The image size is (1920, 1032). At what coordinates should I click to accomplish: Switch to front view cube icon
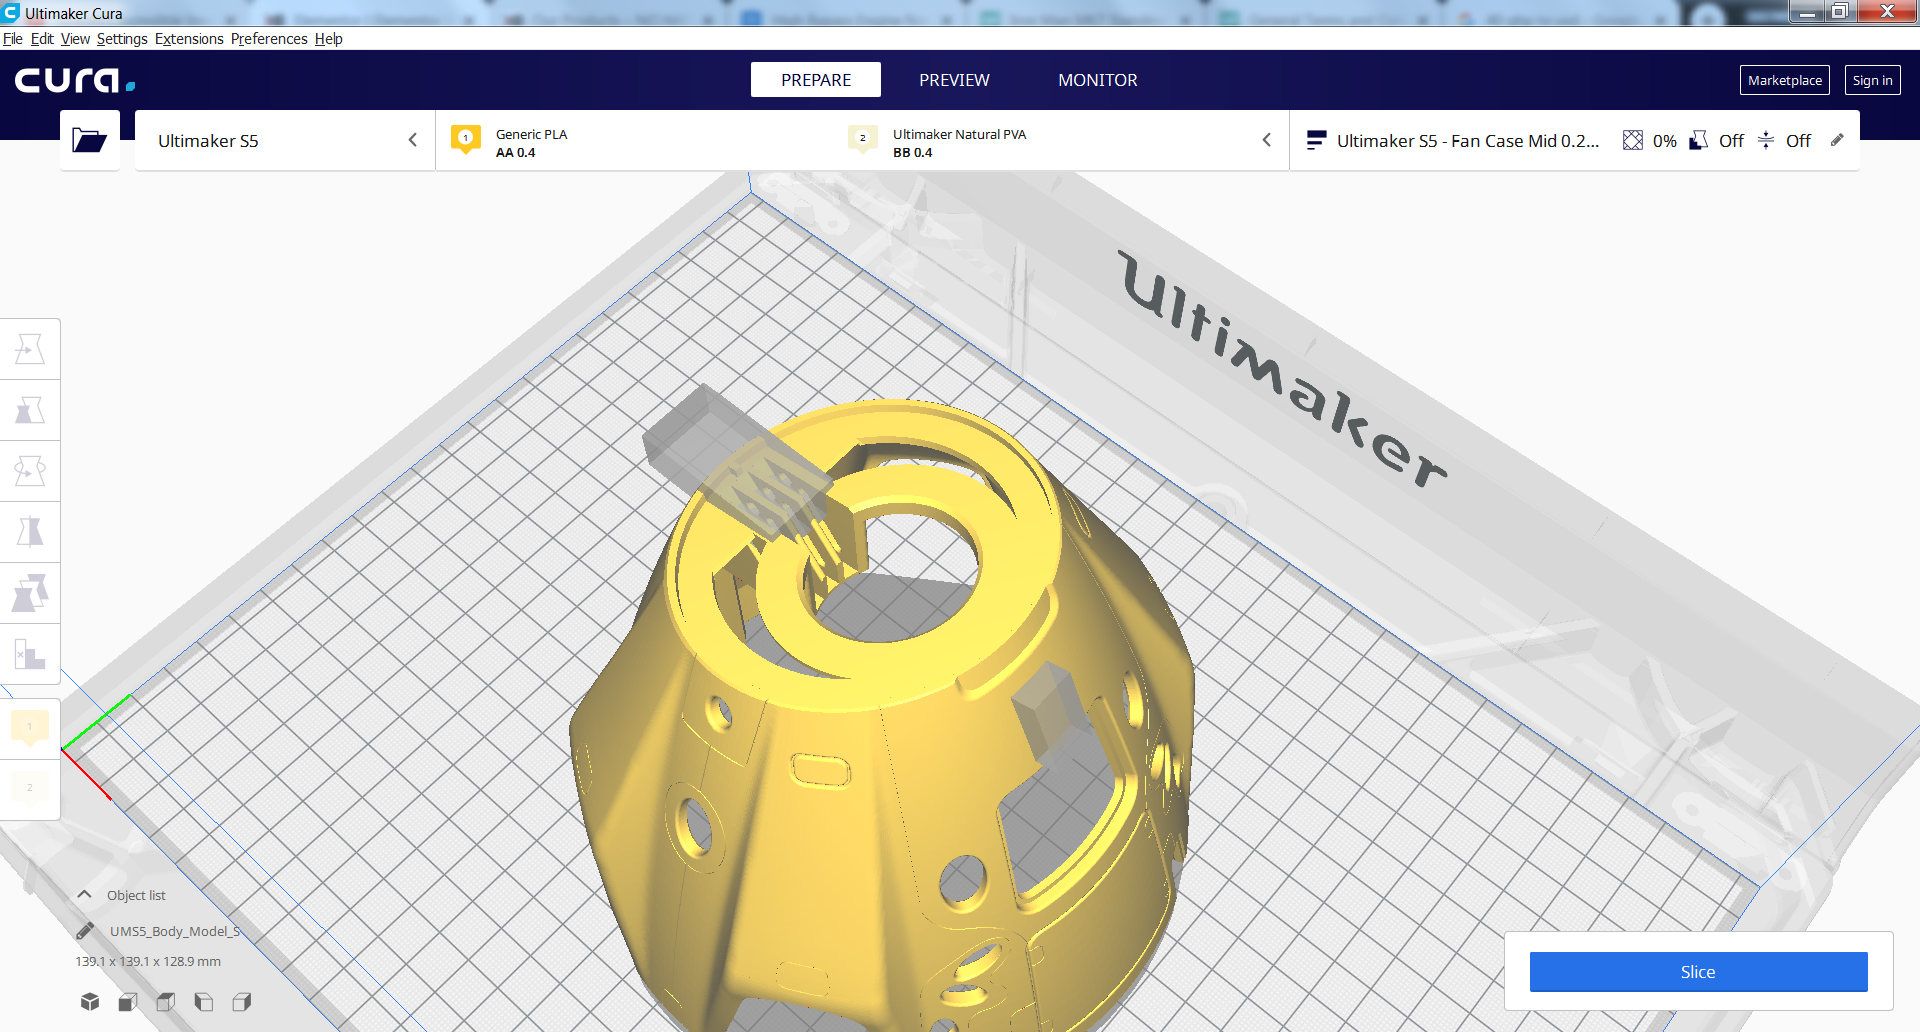128,1002
